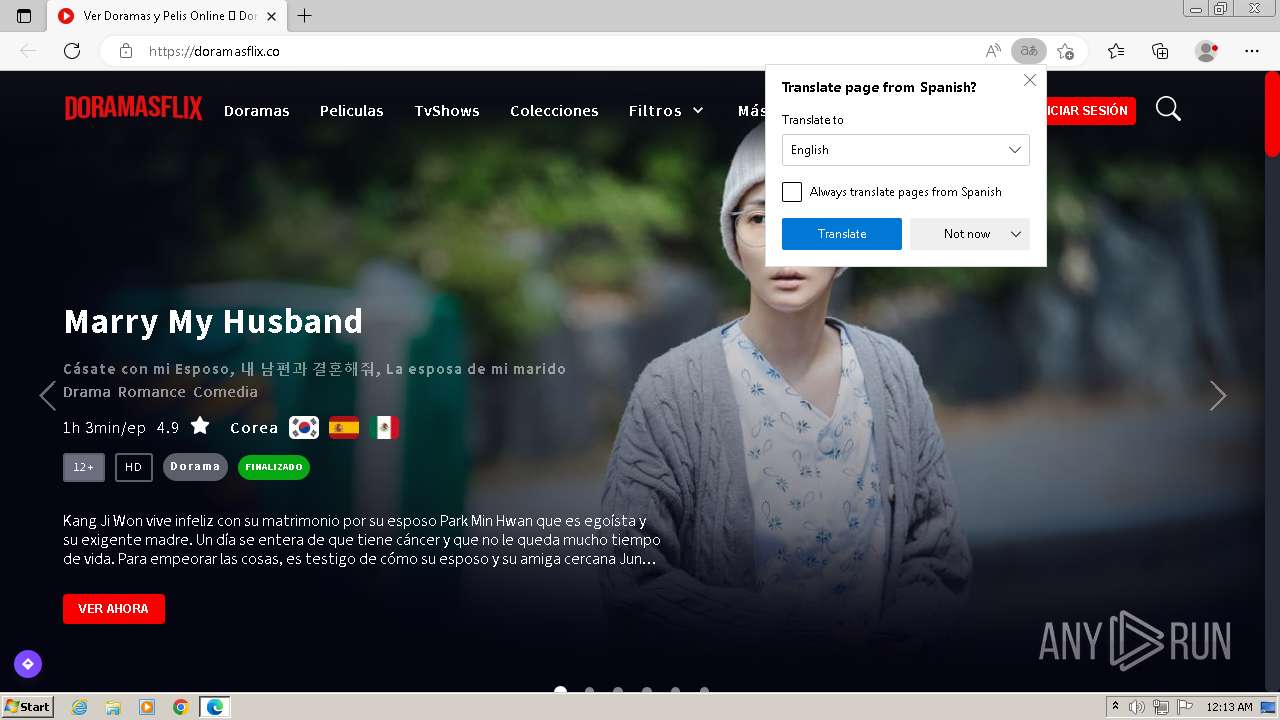This screenshot has height=720, width=1280.
Task: Add page to favorites star icon
Action: tap(1065, 51)
